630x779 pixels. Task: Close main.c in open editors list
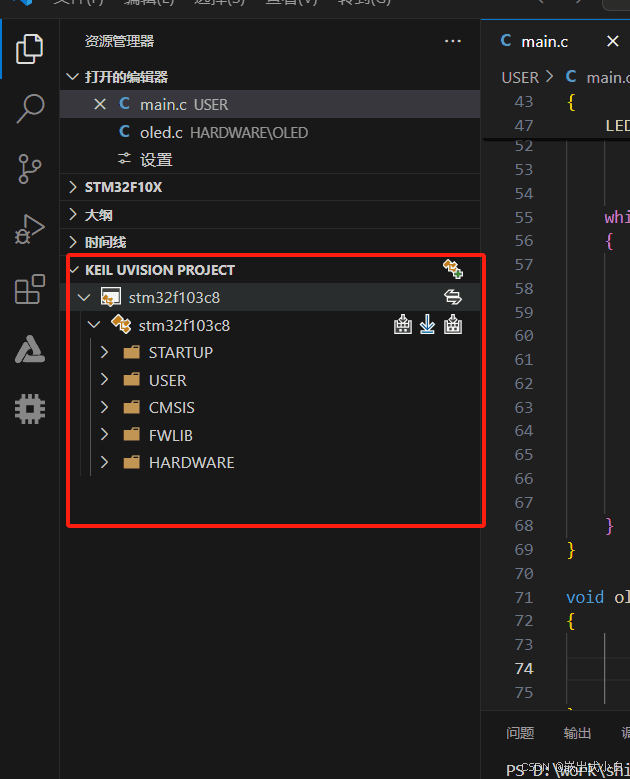100,104
